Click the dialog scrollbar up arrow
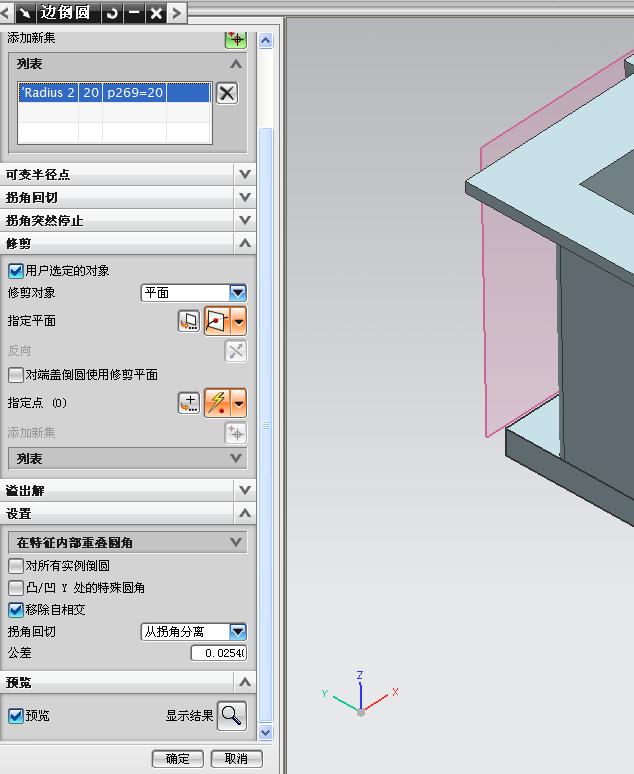This screenshot has width=634, height=774. pos(266,40)
